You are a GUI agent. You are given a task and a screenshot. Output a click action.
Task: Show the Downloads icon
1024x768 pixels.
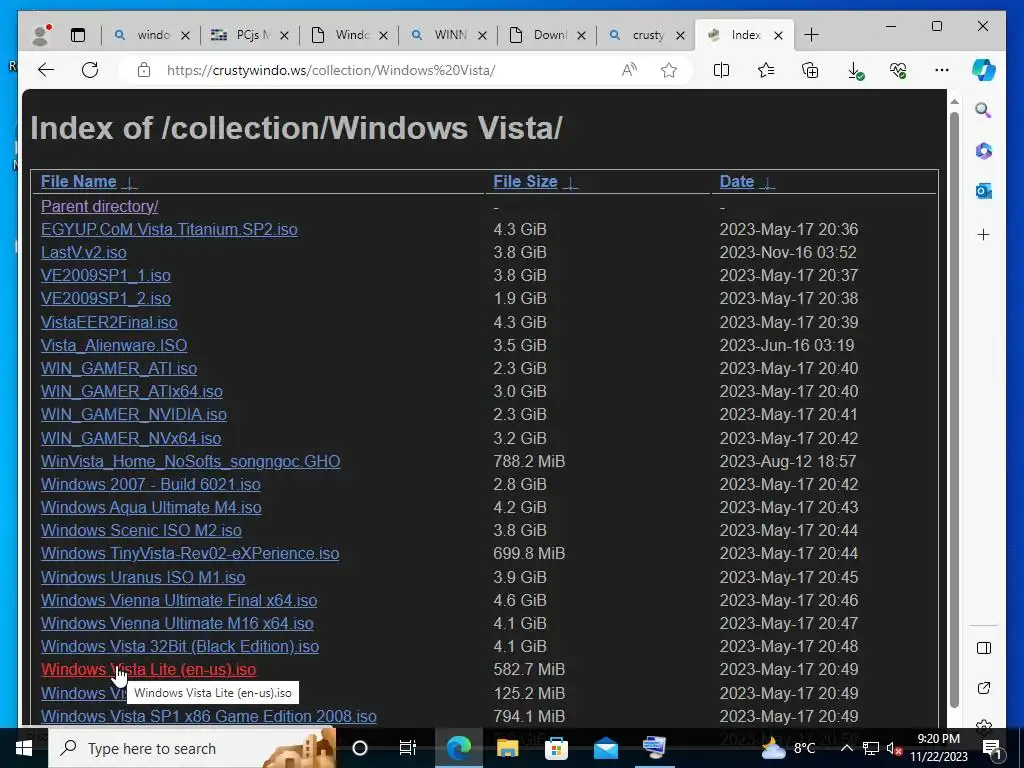855,71
